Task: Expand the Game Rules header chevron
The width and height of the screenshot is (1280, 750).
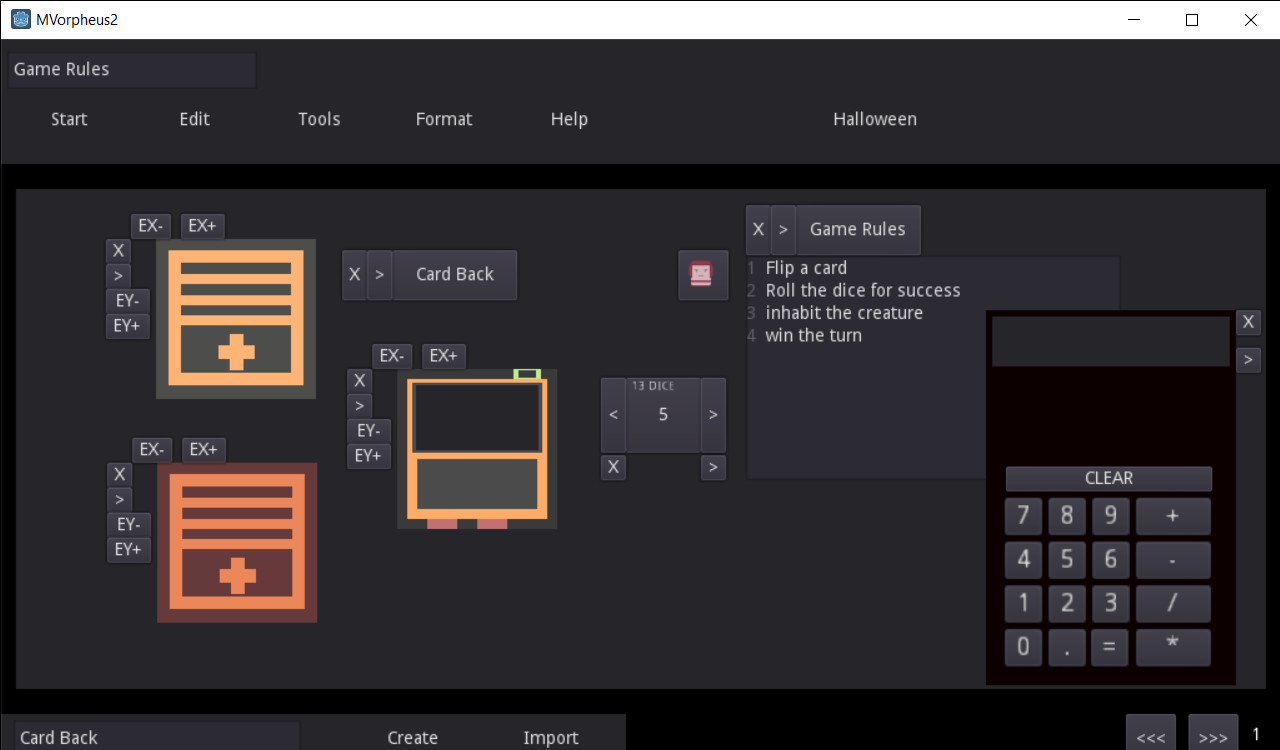Action: (783, 229)
